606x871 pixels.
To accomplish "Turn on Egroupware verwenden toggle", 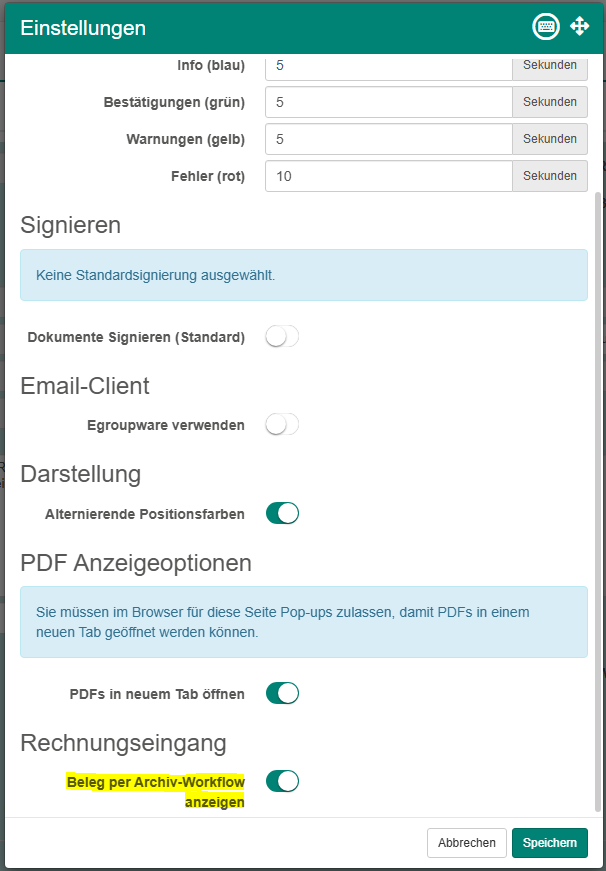I will point(282,425).
